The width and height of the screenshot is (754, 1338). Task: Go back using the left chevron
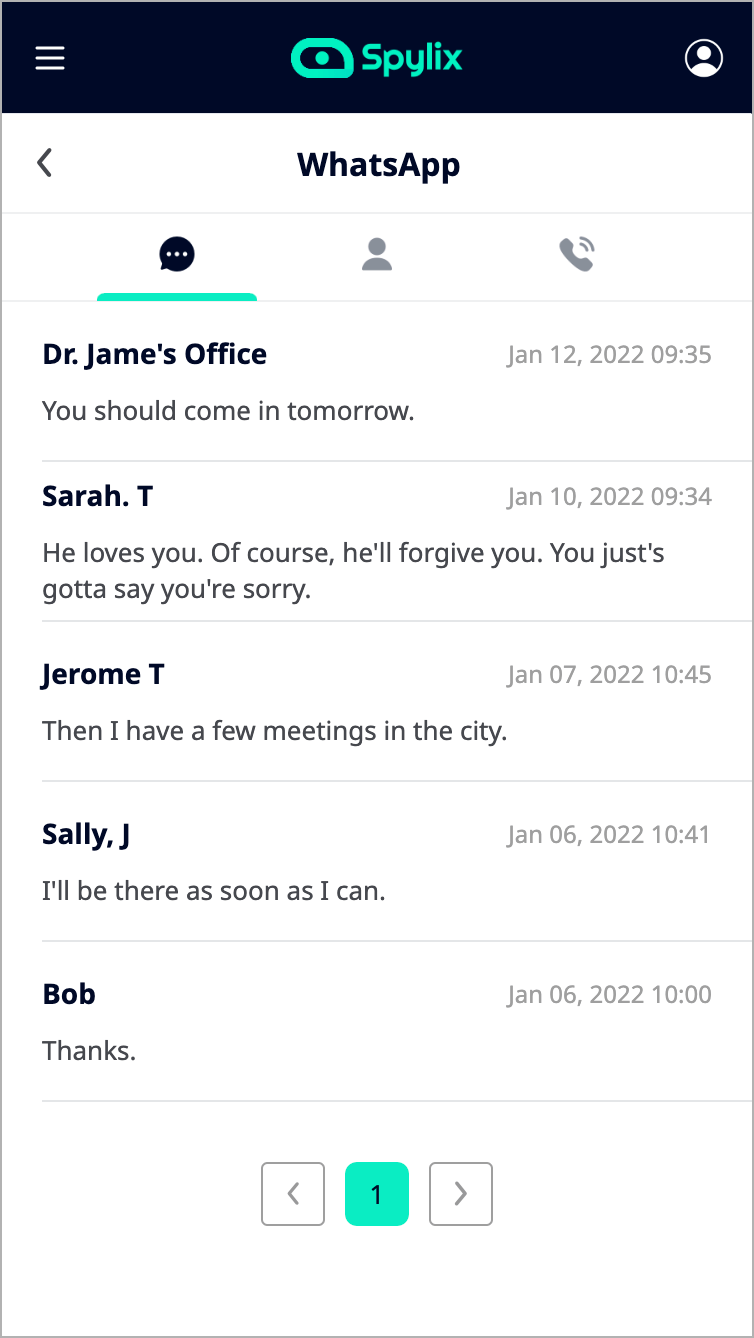tap(44, 163)
